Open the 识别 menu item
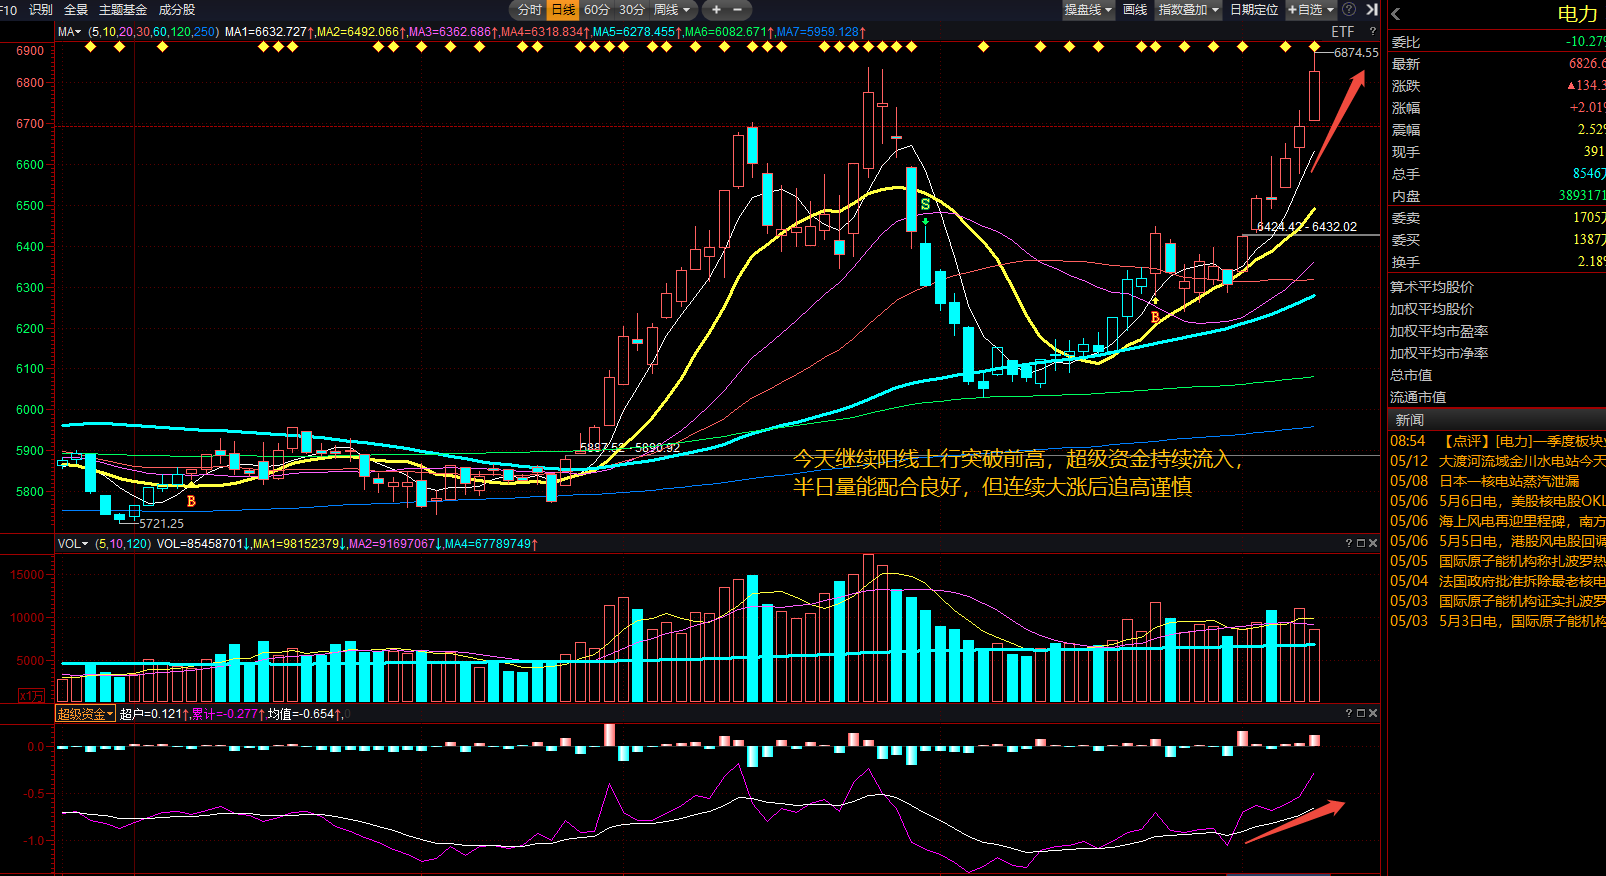Viewport: 1606px width, 876px height. [x=41, y=10]
